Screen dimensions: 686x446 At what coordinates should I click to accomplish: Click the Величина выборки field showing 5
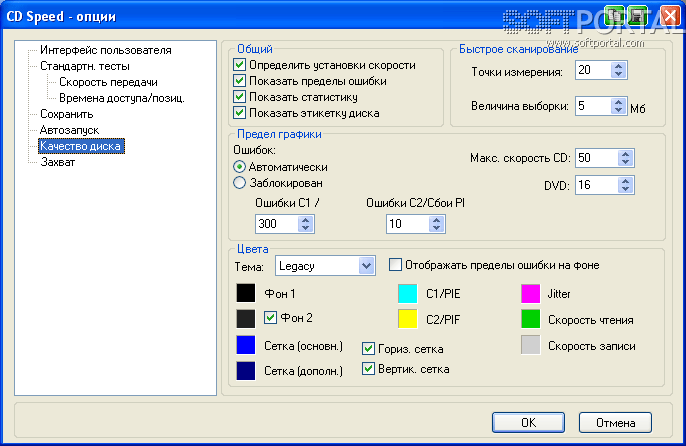point(594,106)
